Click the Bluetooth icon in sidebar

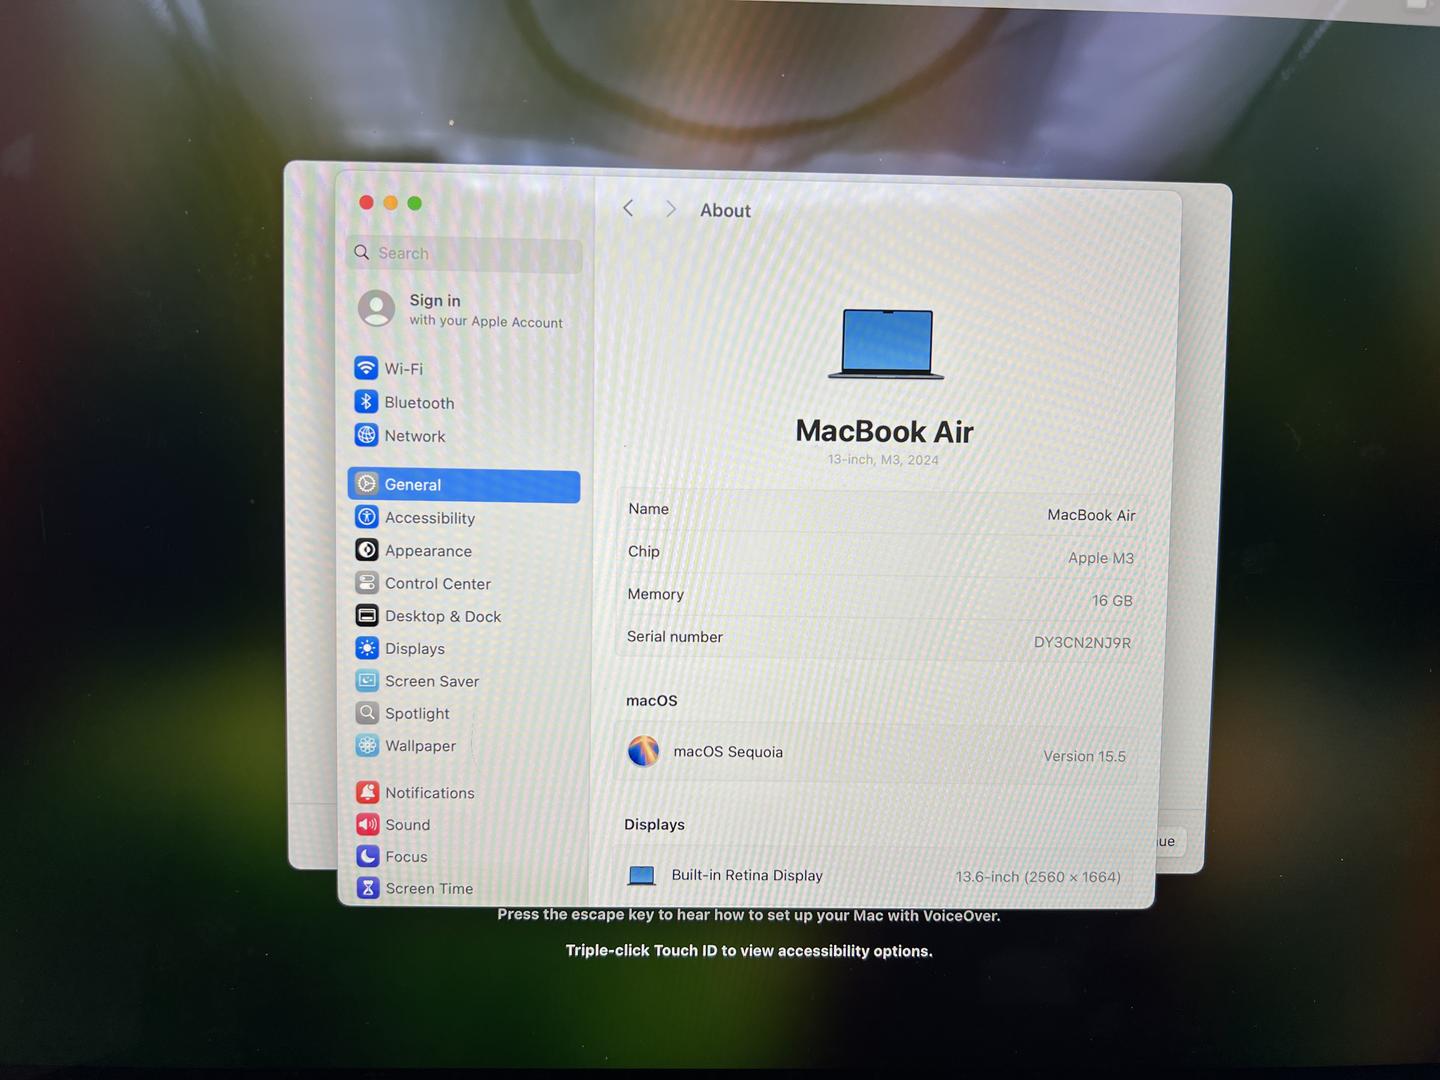pyautogui.click(x=366, y=402)
